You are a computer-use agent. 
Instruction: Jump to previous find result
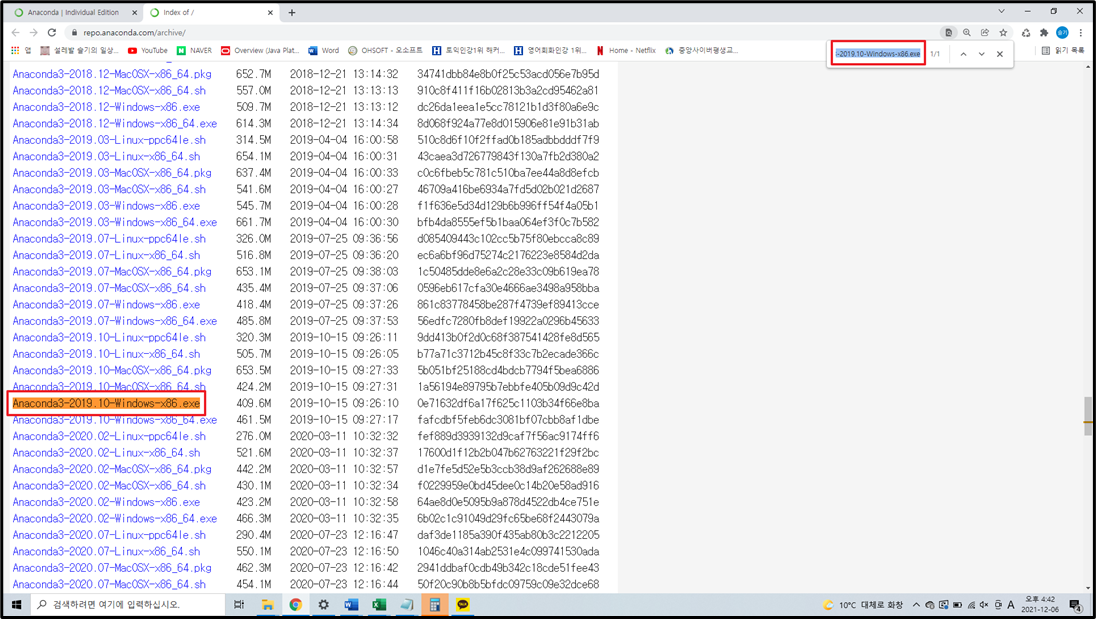click(963, 54)
